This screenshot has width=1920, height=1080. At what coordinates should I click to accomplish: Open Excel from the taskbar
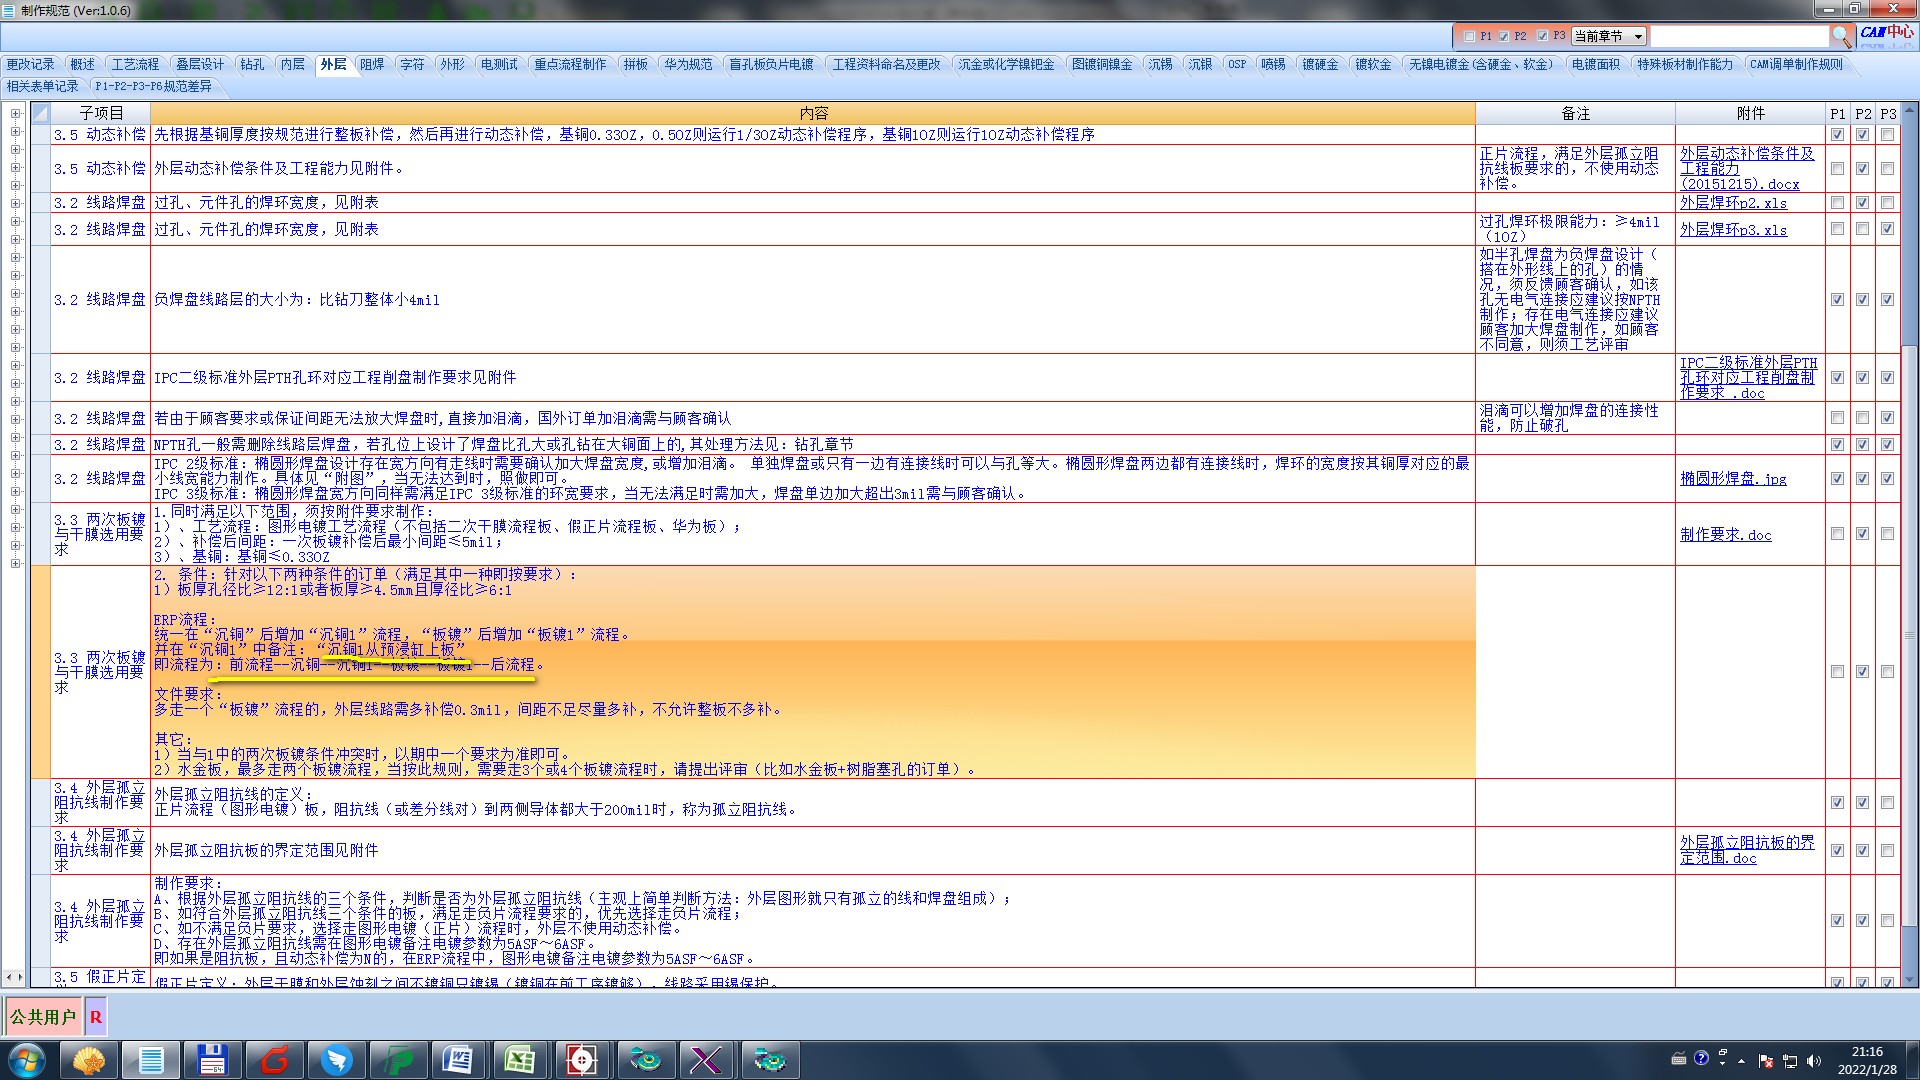[519, 1059]
